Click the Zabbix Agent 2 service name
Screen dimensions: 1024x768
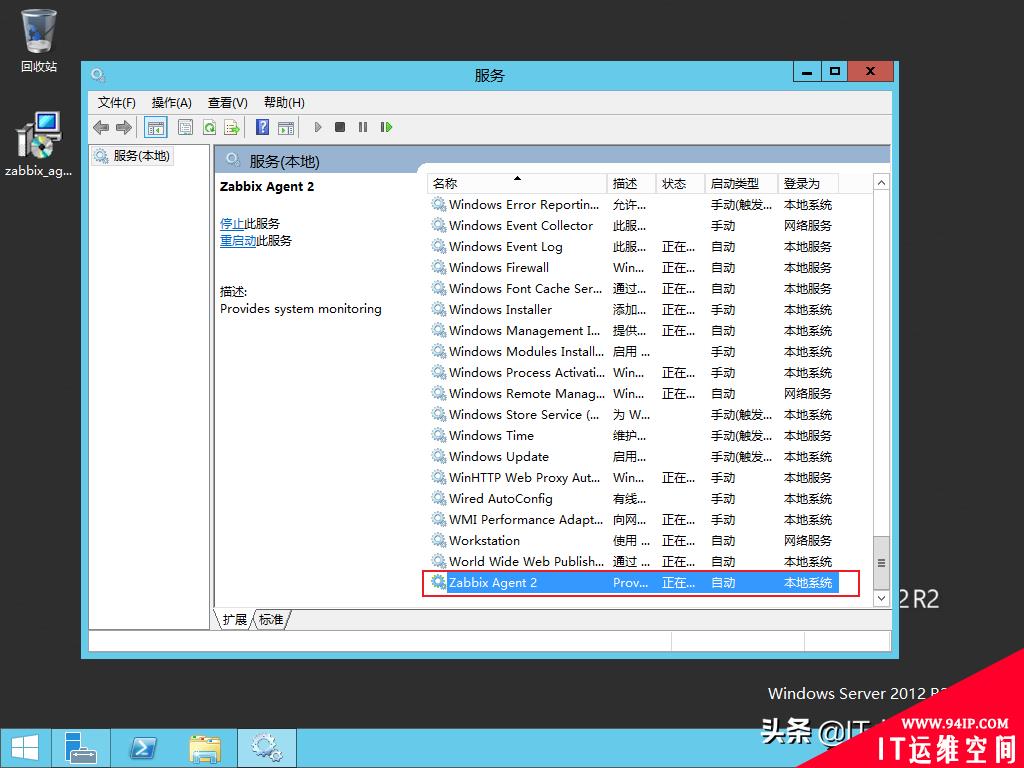[x=493, y=583]
